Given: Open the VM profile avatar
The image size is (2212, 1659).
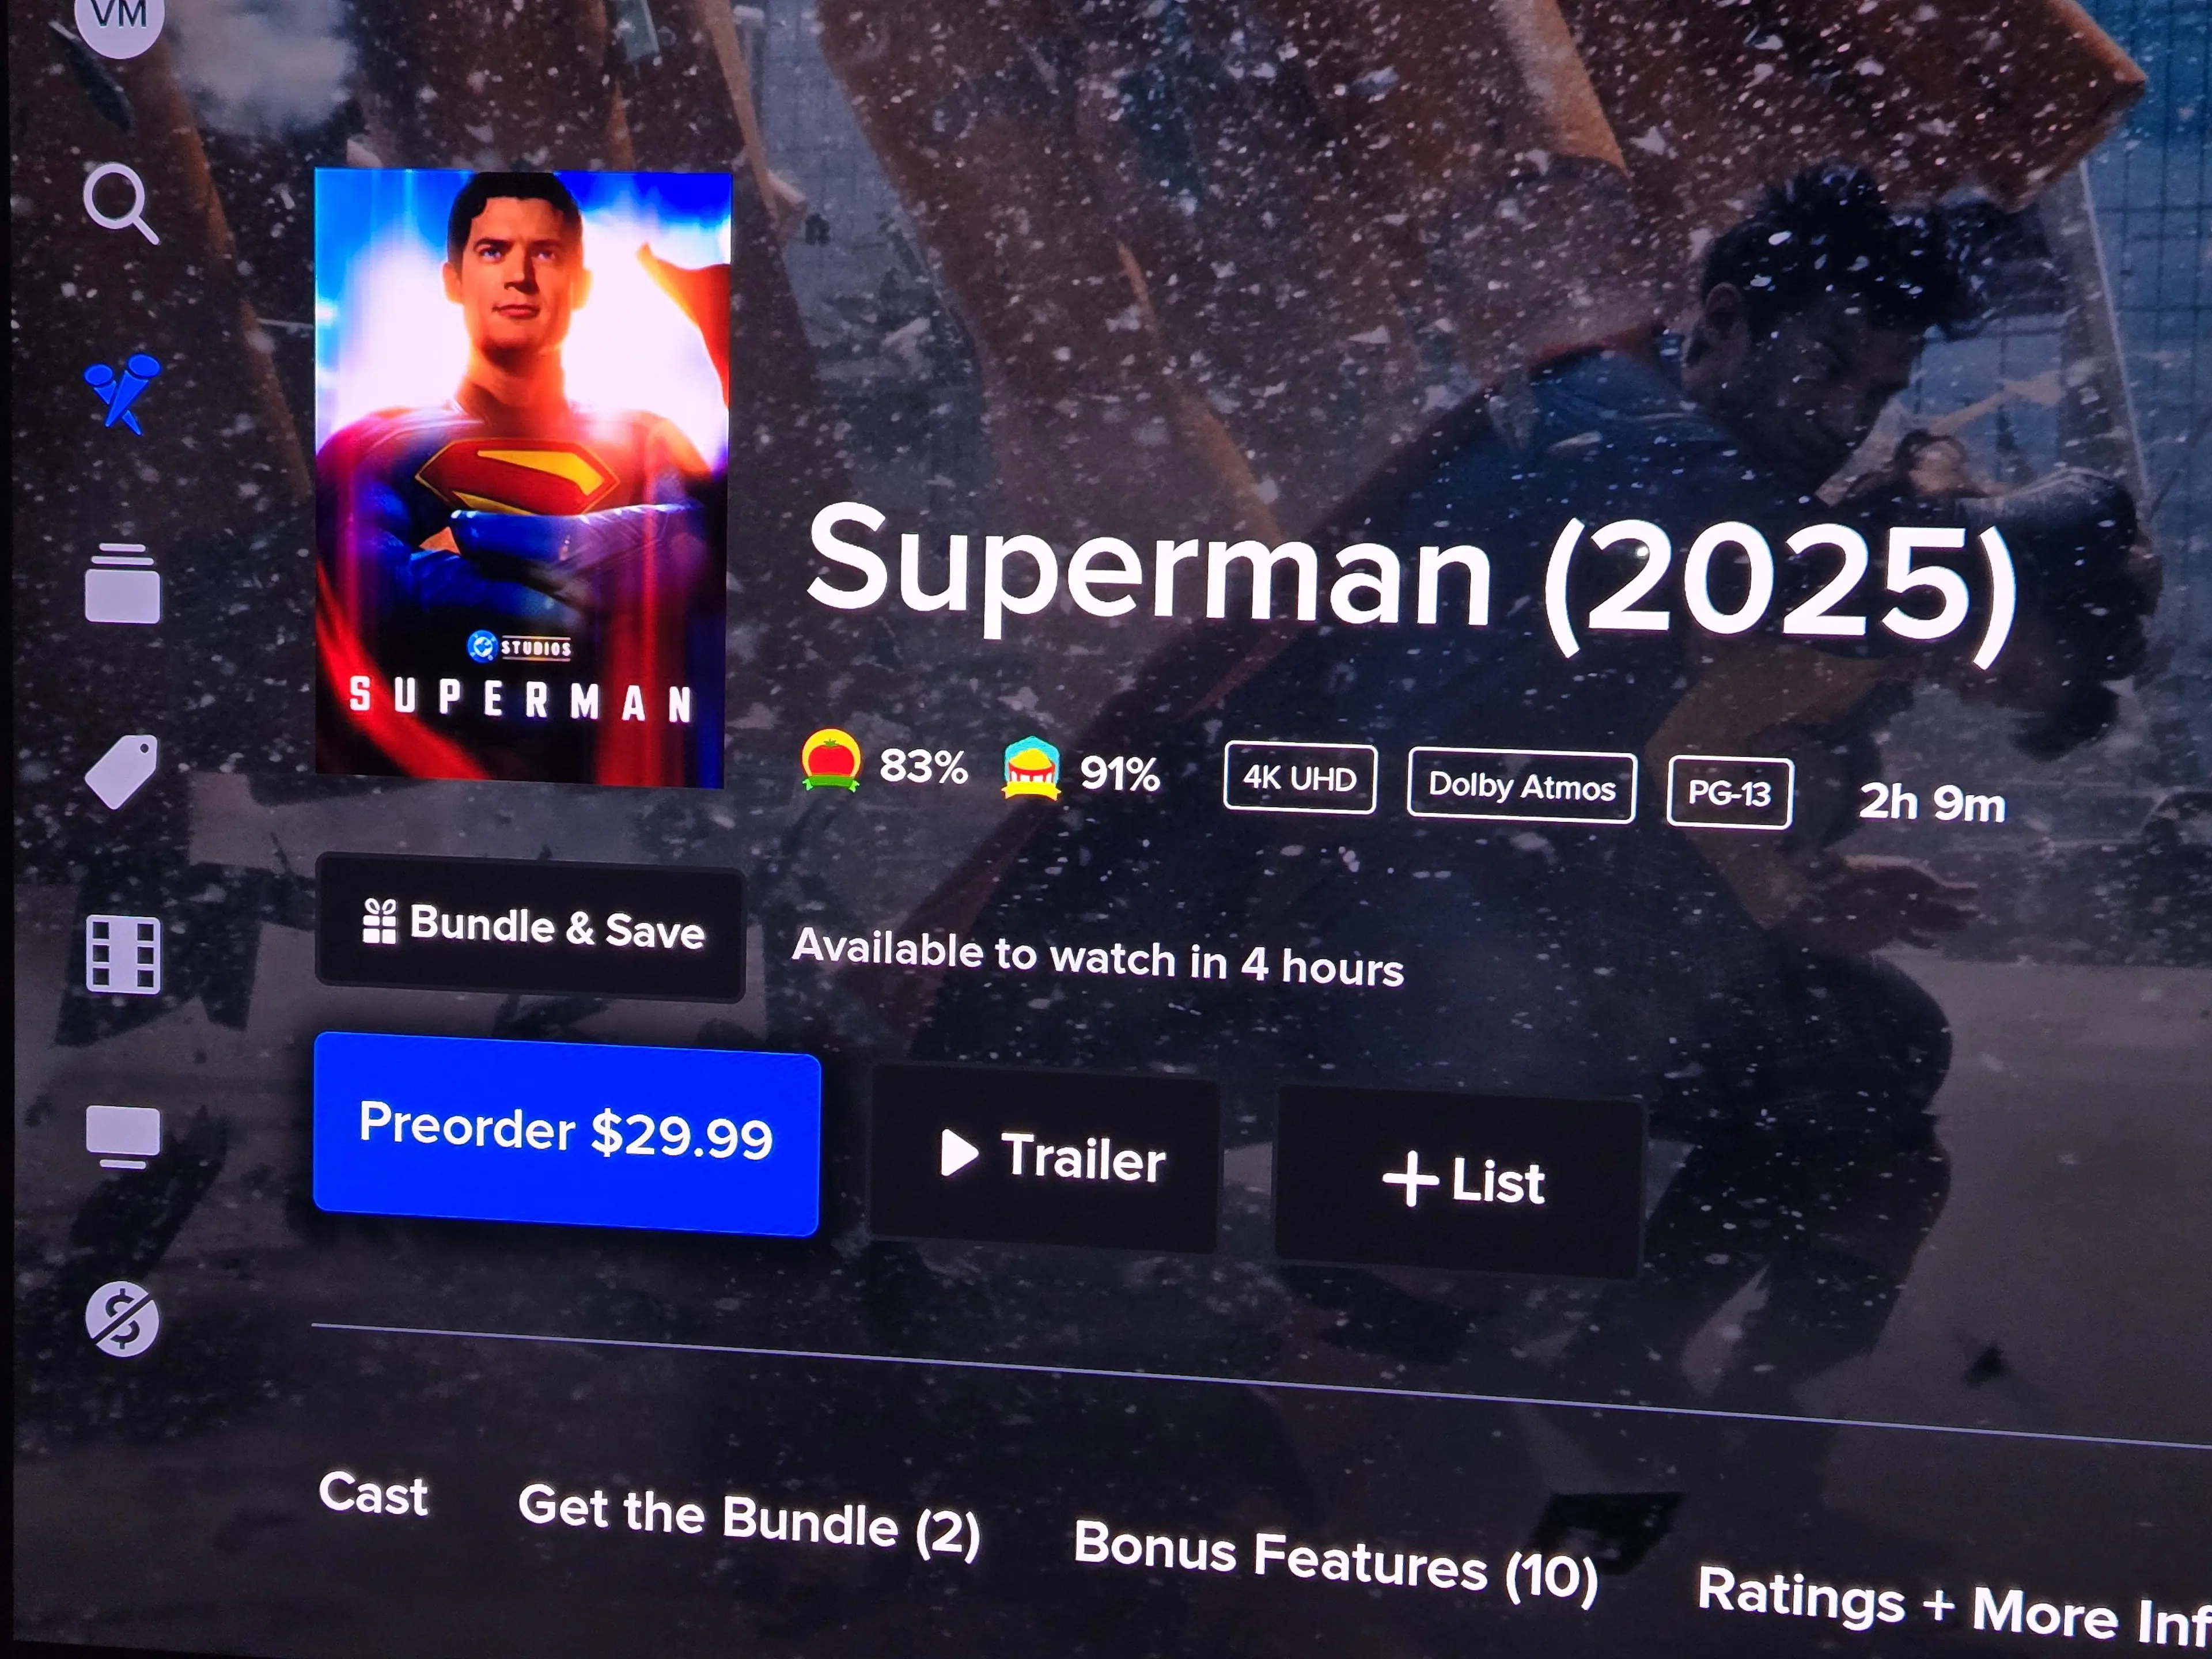Looking at the screenshot, I should point(120,17).
